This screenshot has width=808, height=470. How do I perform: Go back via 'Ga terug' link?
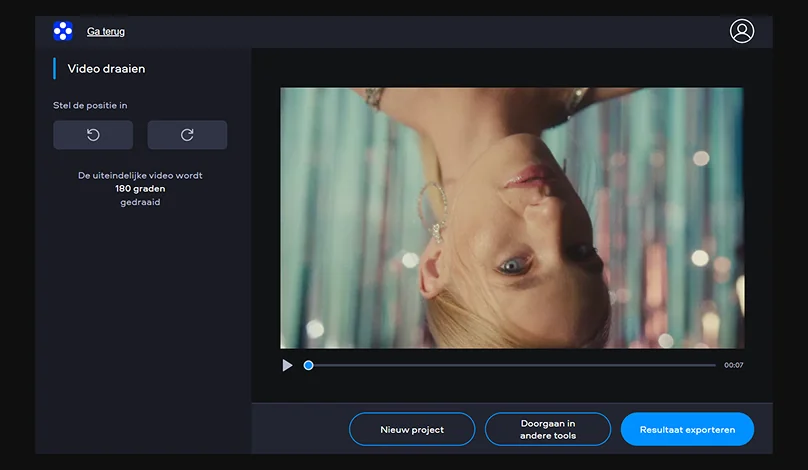pos(106,32)
